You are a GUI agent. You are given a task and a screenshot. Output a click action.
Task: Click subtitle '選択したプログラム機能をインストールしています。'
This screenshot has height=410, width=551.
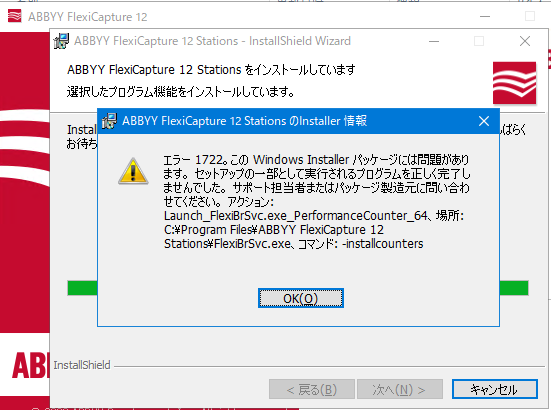coord(181,92)
